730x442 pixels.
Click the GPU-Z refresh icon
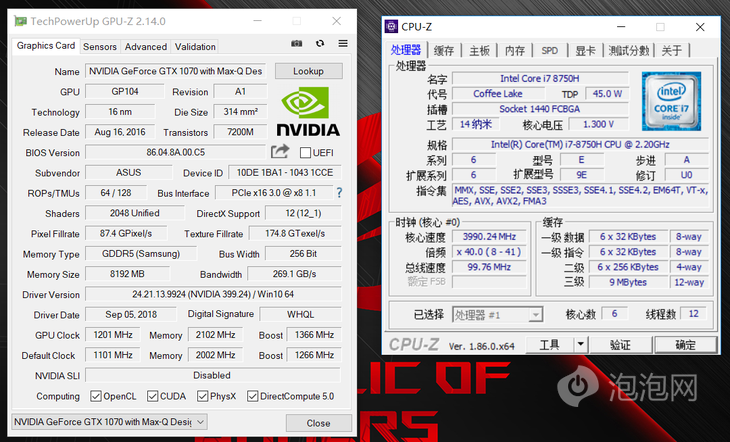320,43
